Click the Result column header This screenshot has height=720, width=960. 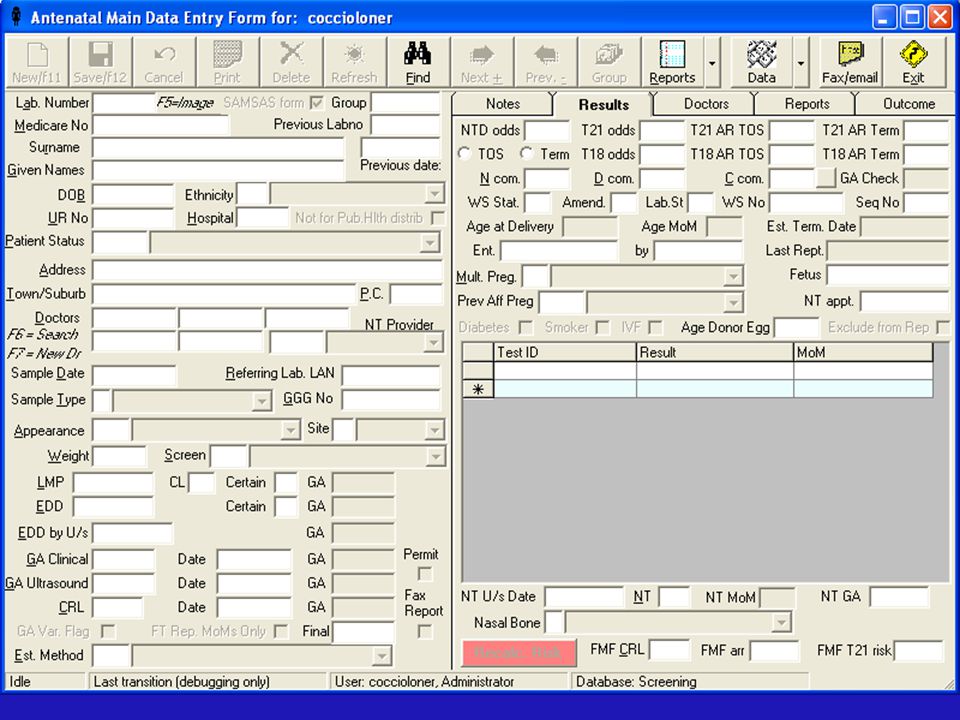coord(714,352)
